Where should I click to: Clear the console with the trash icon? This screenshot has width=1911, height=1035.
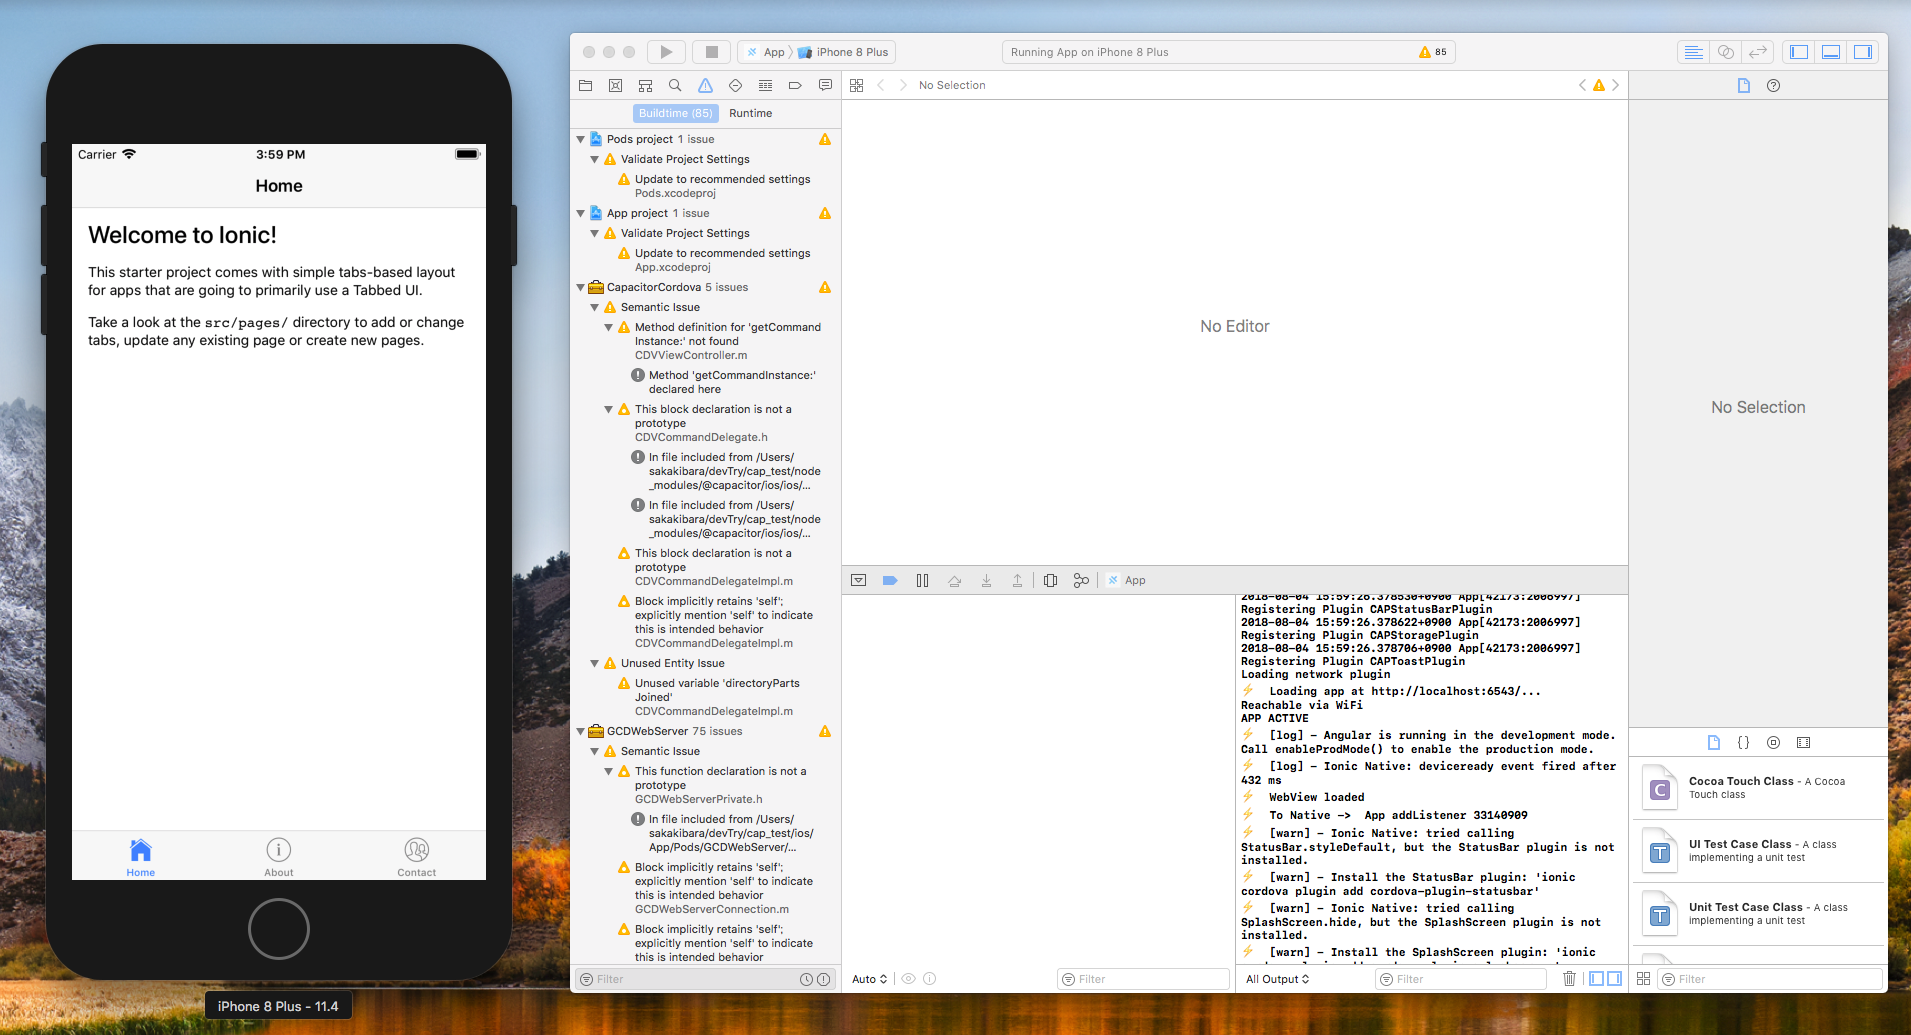(x=1568, y=978)
